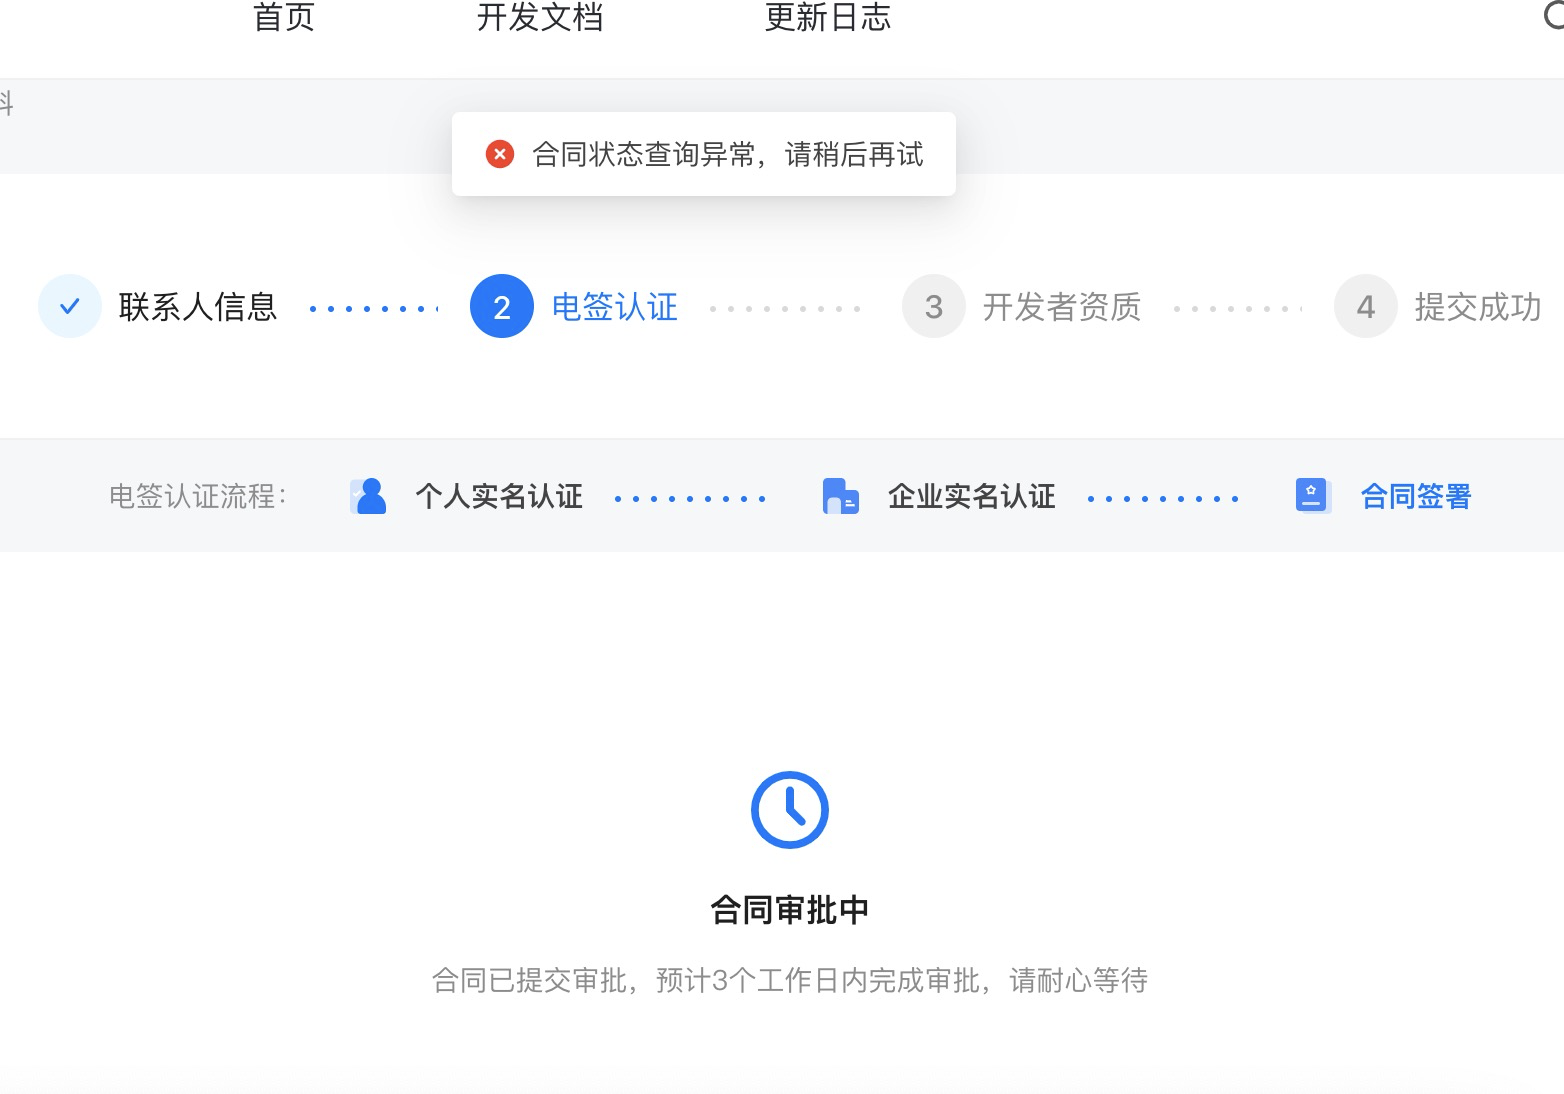Click the checkmark circle for 联系人信息 step
This screenshot has width=1564, height=1094.
click(x=70, y=306)
